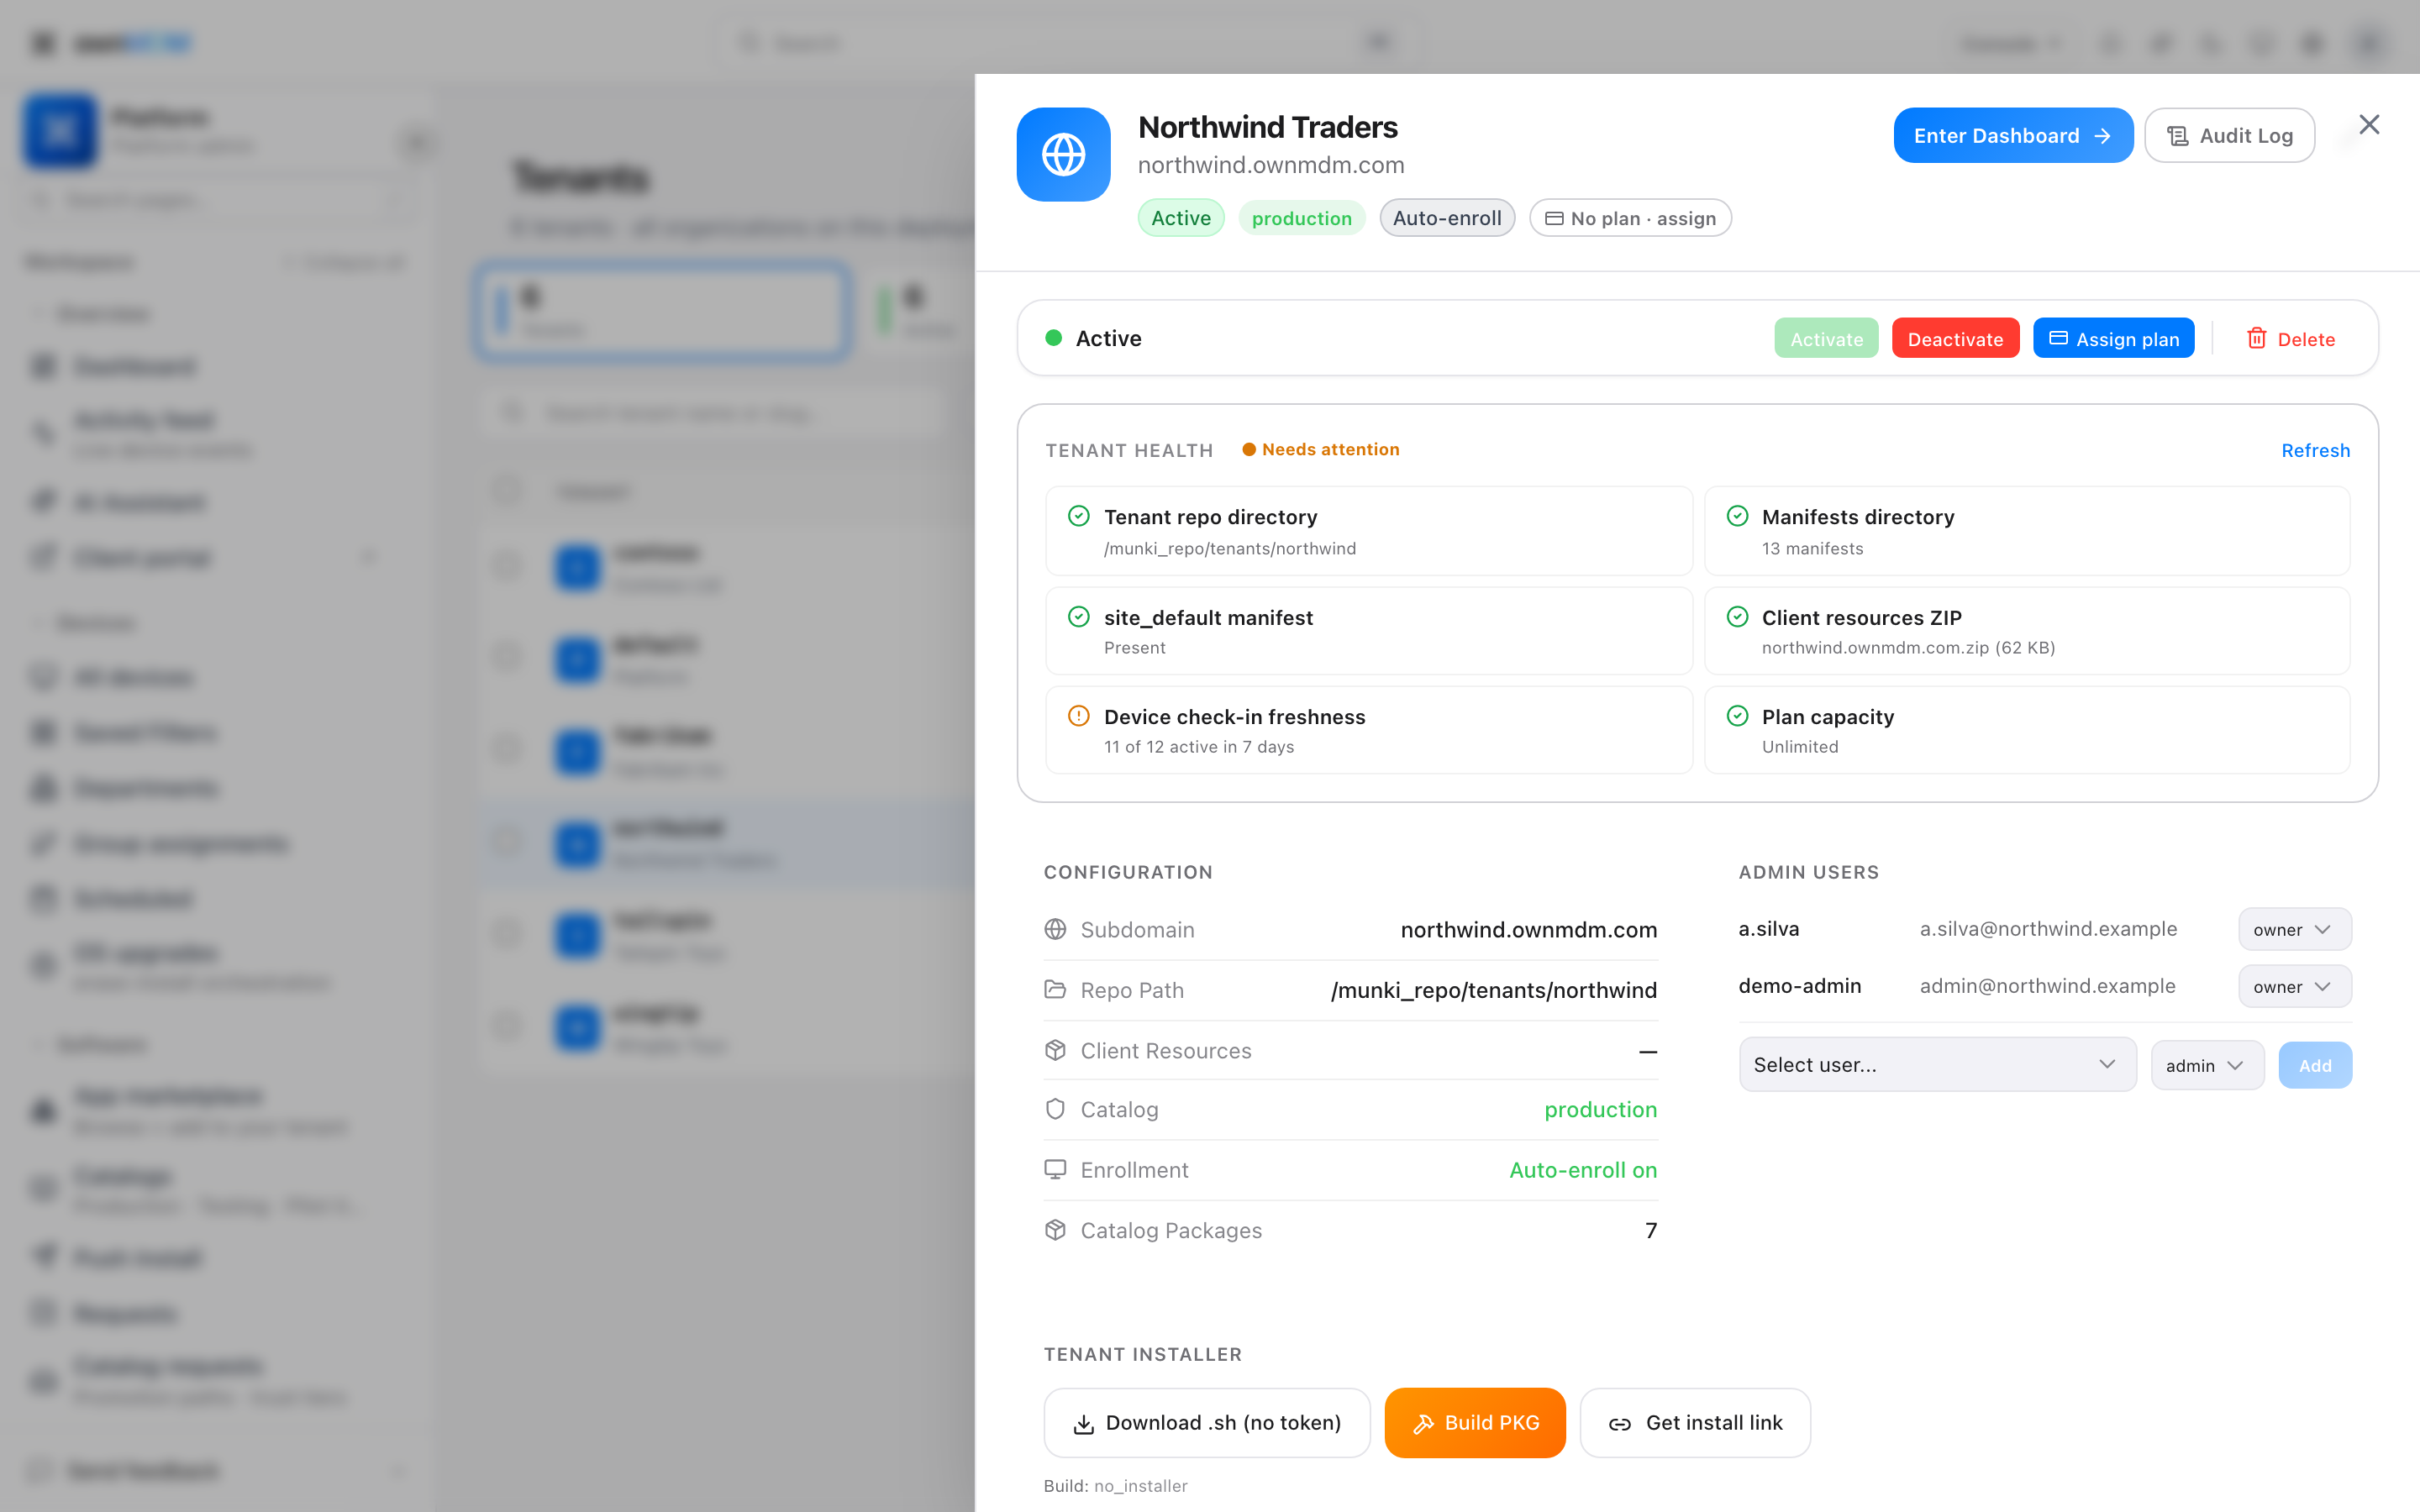Click the Auto-enroll badge

pos(1447,218)
